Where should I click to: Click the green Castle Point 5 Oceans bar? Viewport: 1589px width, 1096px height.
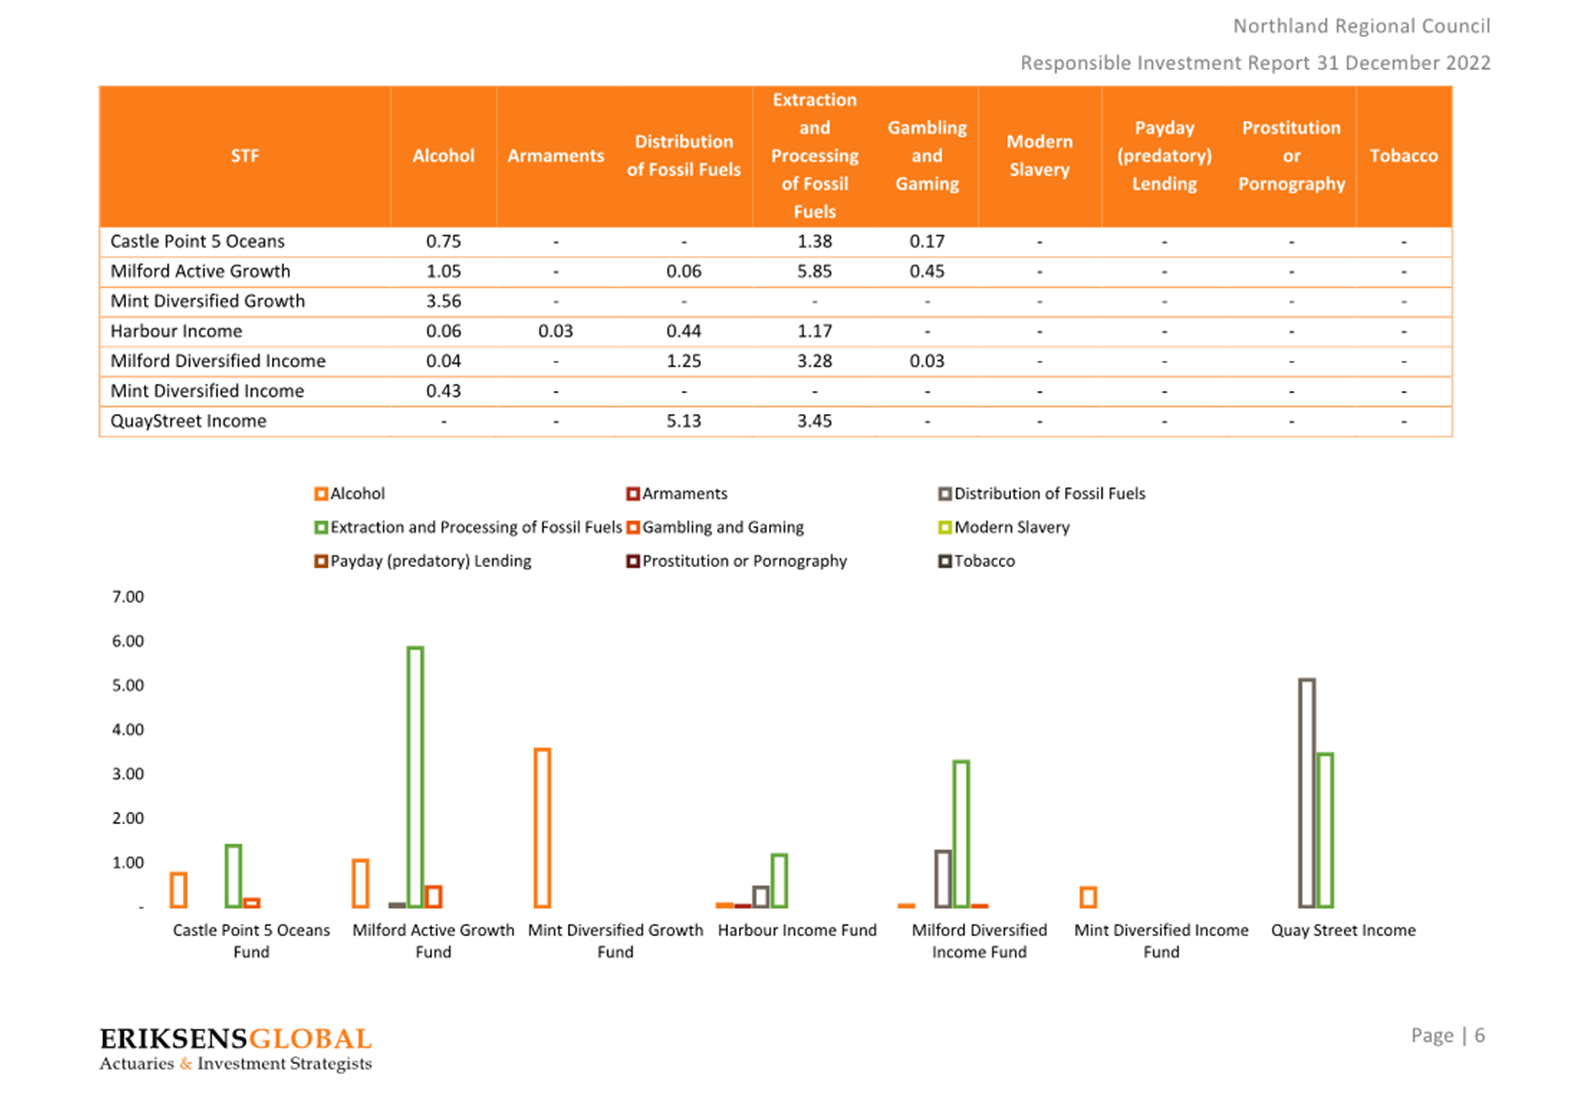pyautogui.click(x=233, y=876)
